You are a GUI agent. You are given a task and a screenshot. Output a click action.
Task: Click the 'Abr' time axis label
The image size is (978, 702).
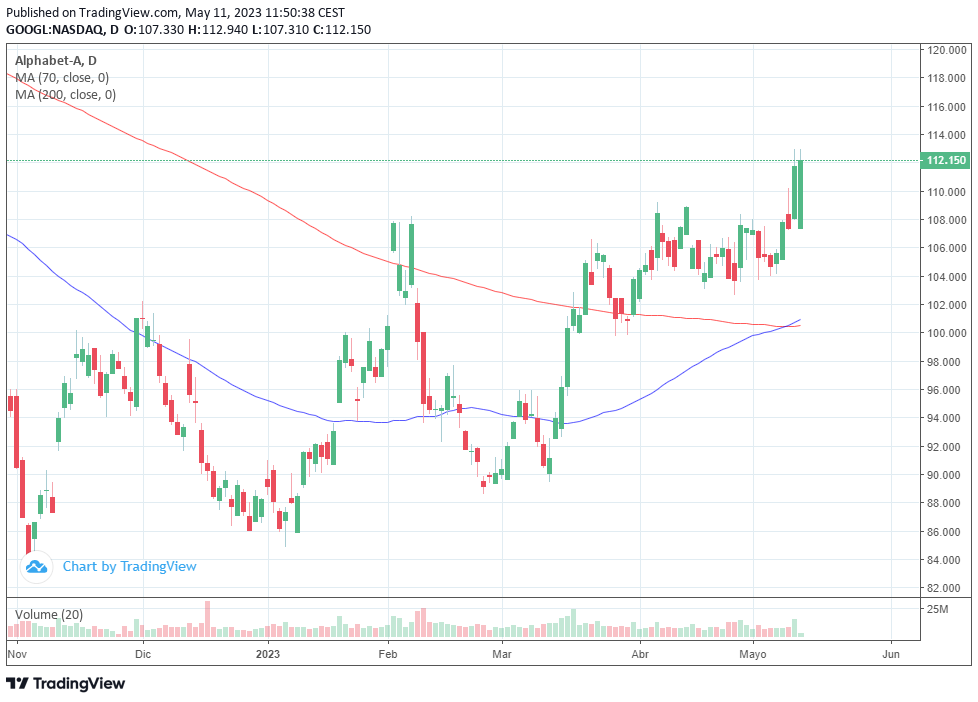(641, 654)
